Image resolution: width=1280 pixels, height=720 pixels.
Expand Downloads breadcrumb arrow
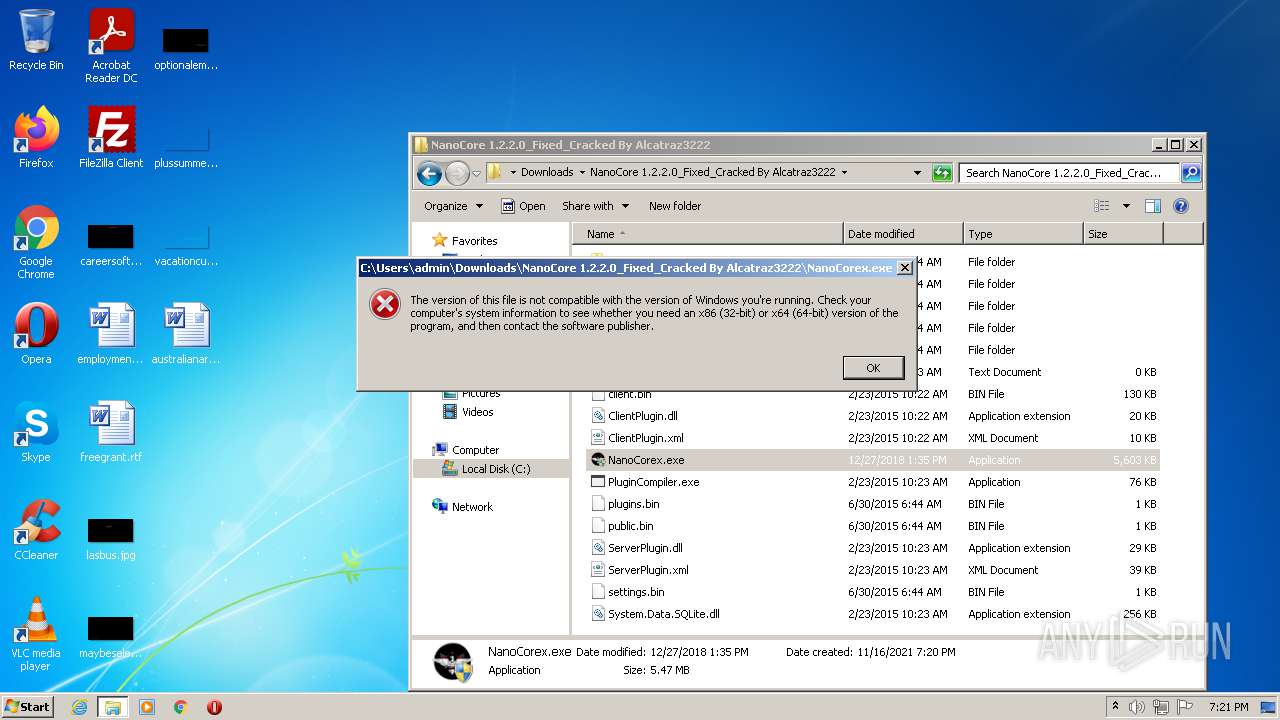pos(581,173)
